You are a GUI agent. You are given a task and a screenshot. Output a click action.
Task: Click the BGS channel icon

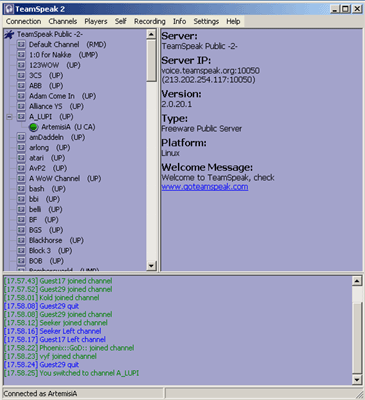pyautogui.click(x=21, y=230)
